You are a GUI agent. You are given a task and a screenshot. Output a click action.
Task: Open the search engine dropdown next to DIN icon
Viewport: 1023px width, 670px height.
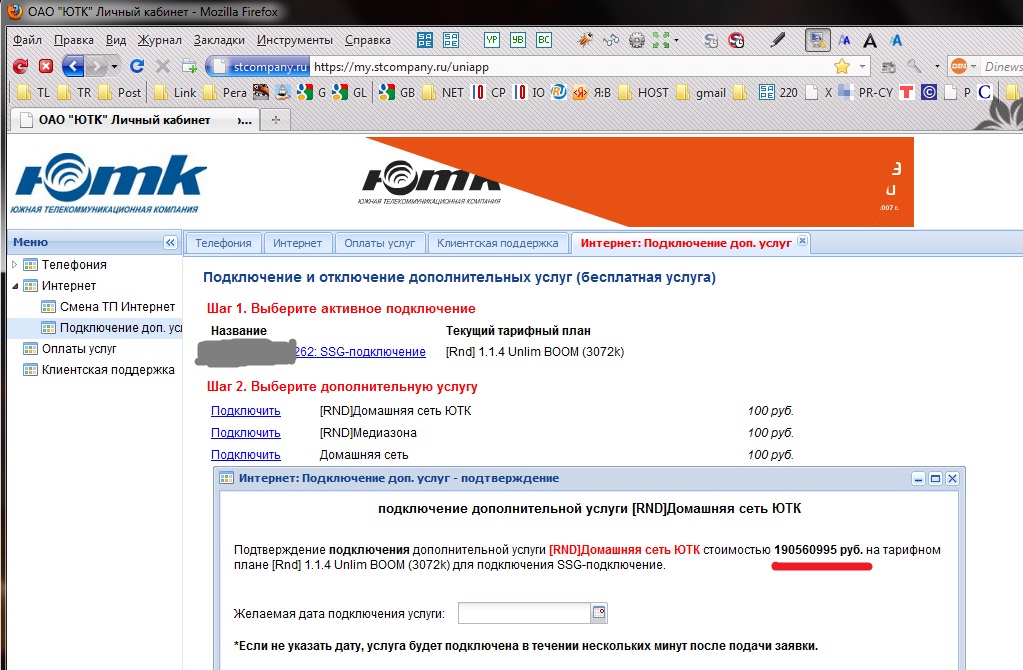click(973, 66)
